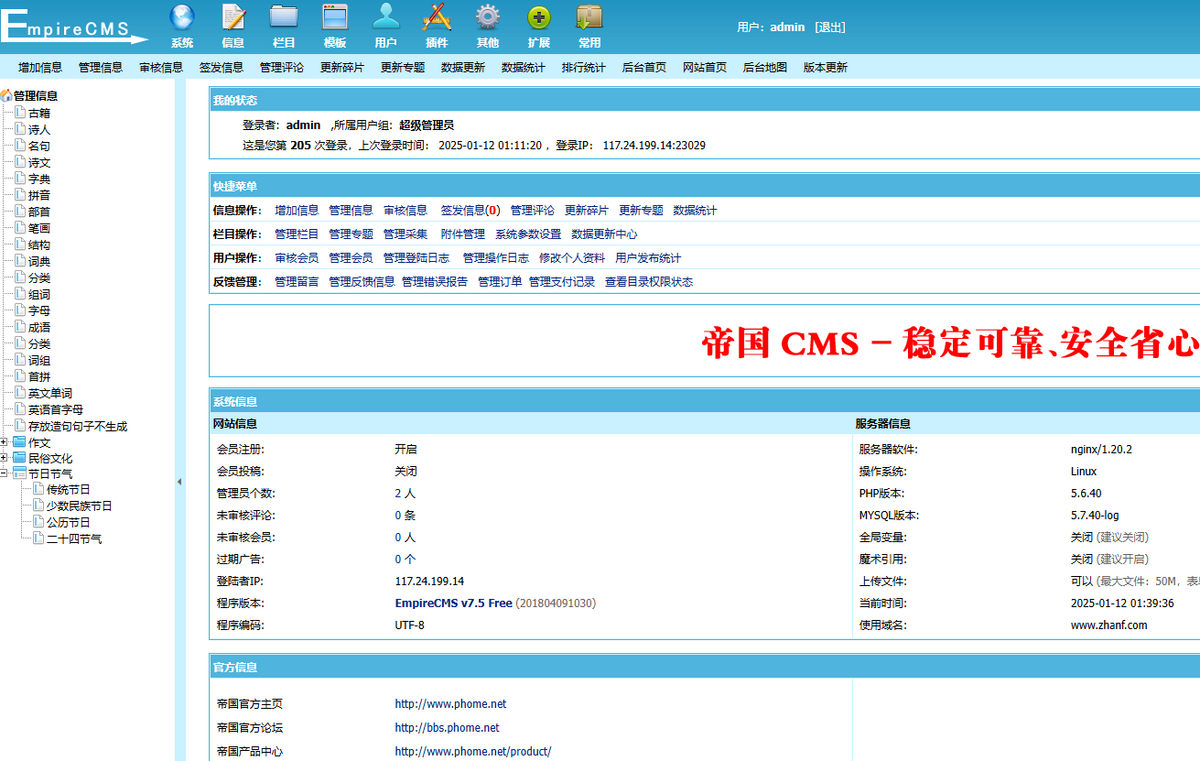Open 管理支付记录 quick link
The width and height of the screenshot is (1200, 761).
click(x=562, y=282)
